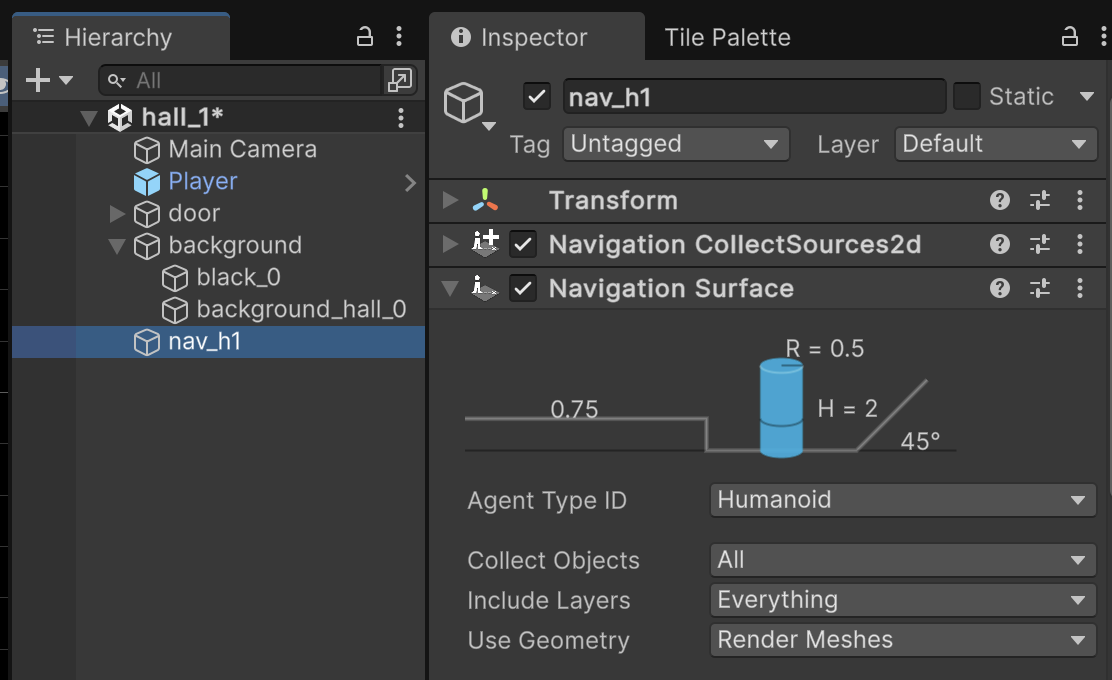Image resolution: width=1112 pixels, height=680 pixels.
Task: Open Navigation Surface help reference icon
Action: coord(999,288)
